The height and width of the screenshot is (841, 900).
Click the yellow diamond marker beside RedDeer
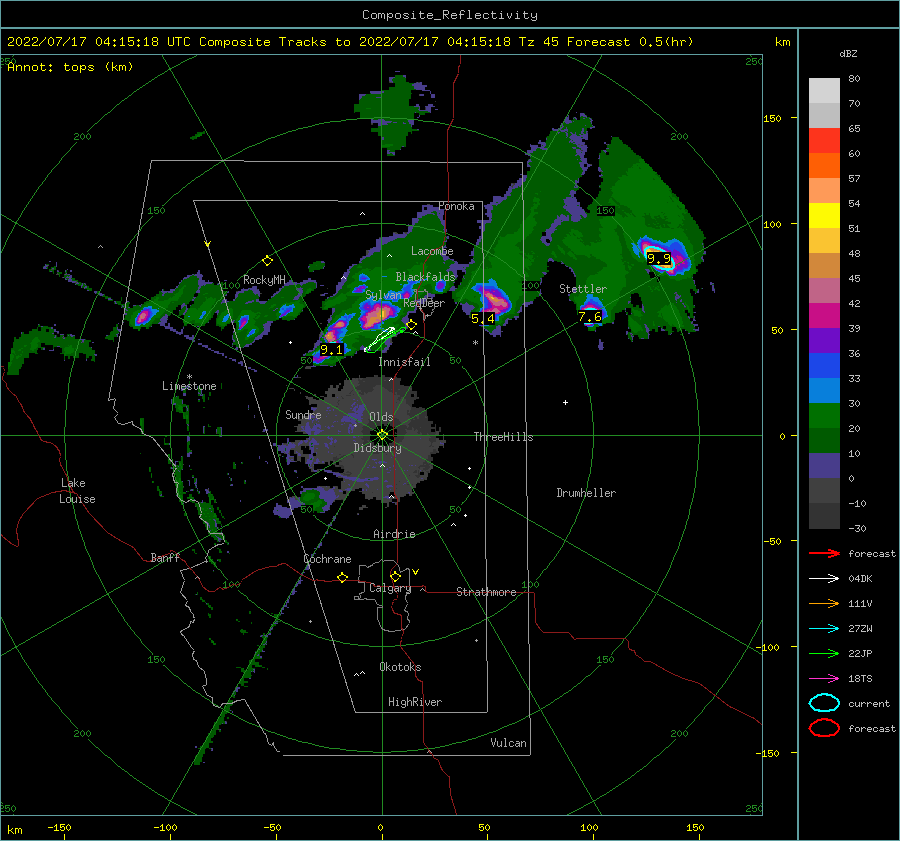point(412,325)
